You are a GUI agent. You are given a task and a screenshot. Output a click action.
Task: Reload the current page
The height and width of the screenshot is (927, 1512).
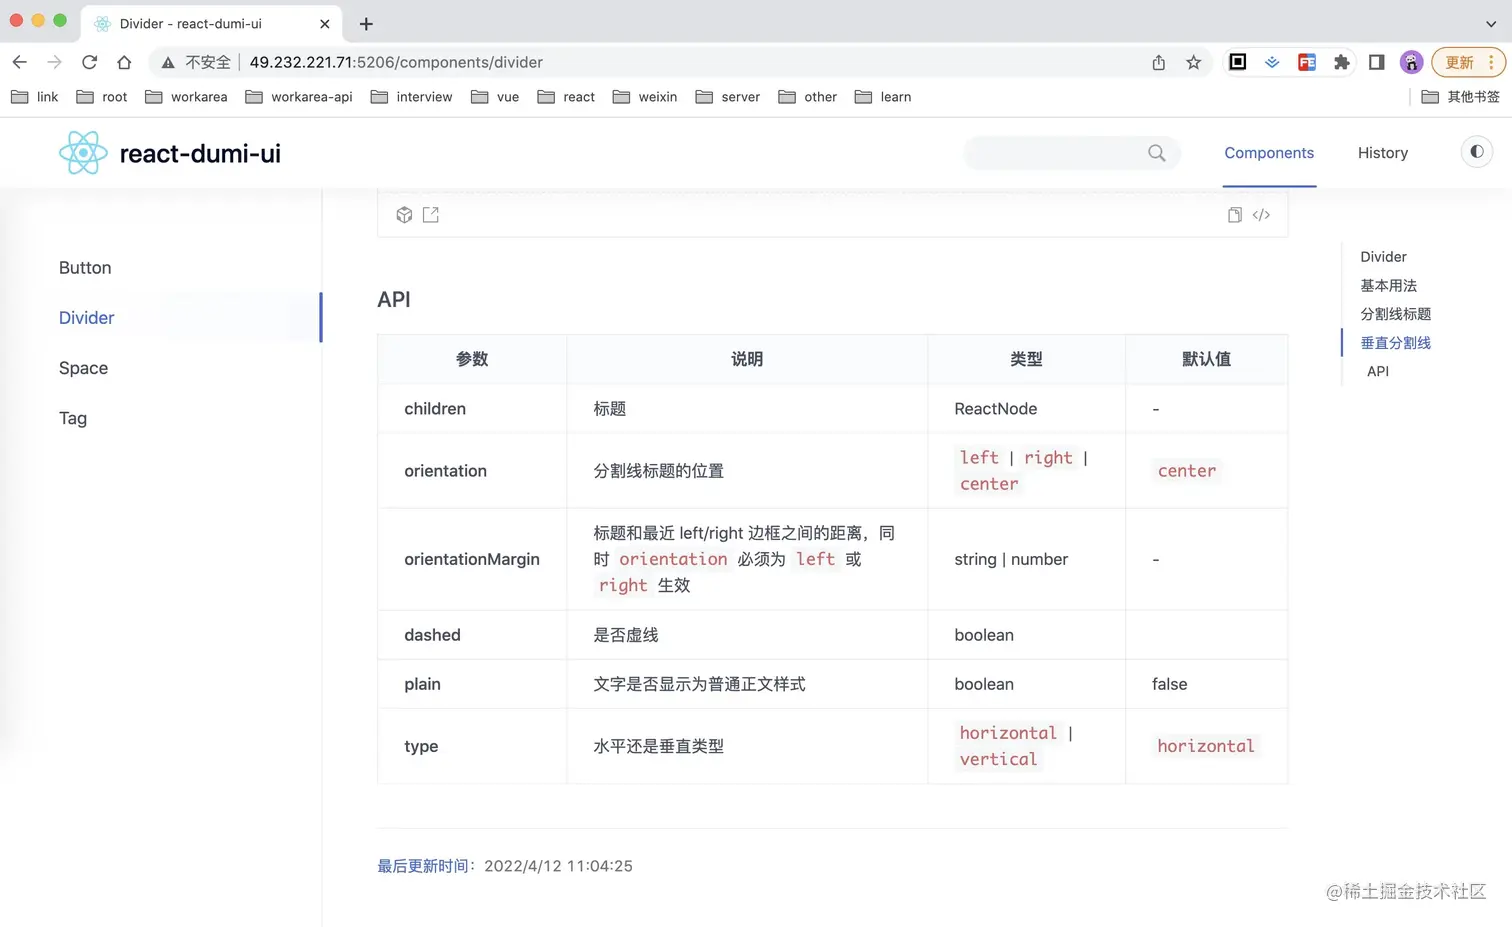pyautogui.click(x=89, y=62)
